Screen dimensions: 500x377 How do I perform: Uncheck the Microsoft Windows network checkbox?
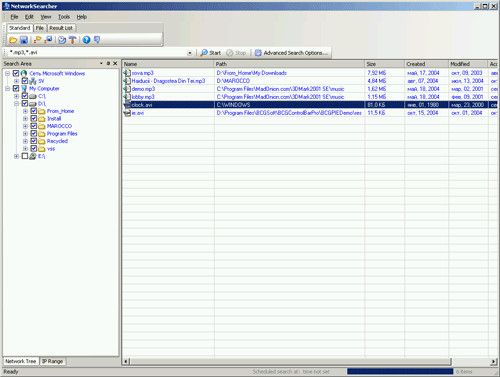(16, 73)
